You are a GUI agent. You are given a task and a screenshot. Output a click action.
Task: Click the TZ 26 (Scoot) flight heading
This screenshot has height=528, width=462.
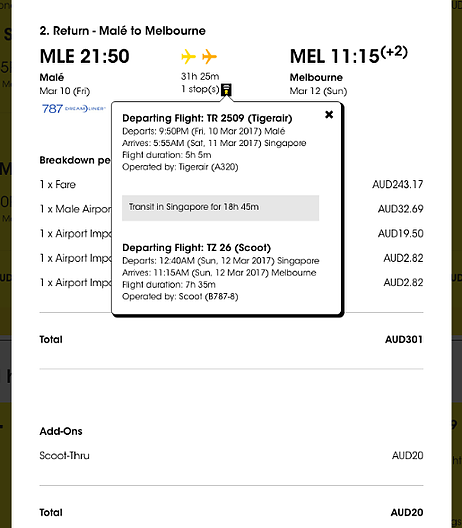click(197, 248)
